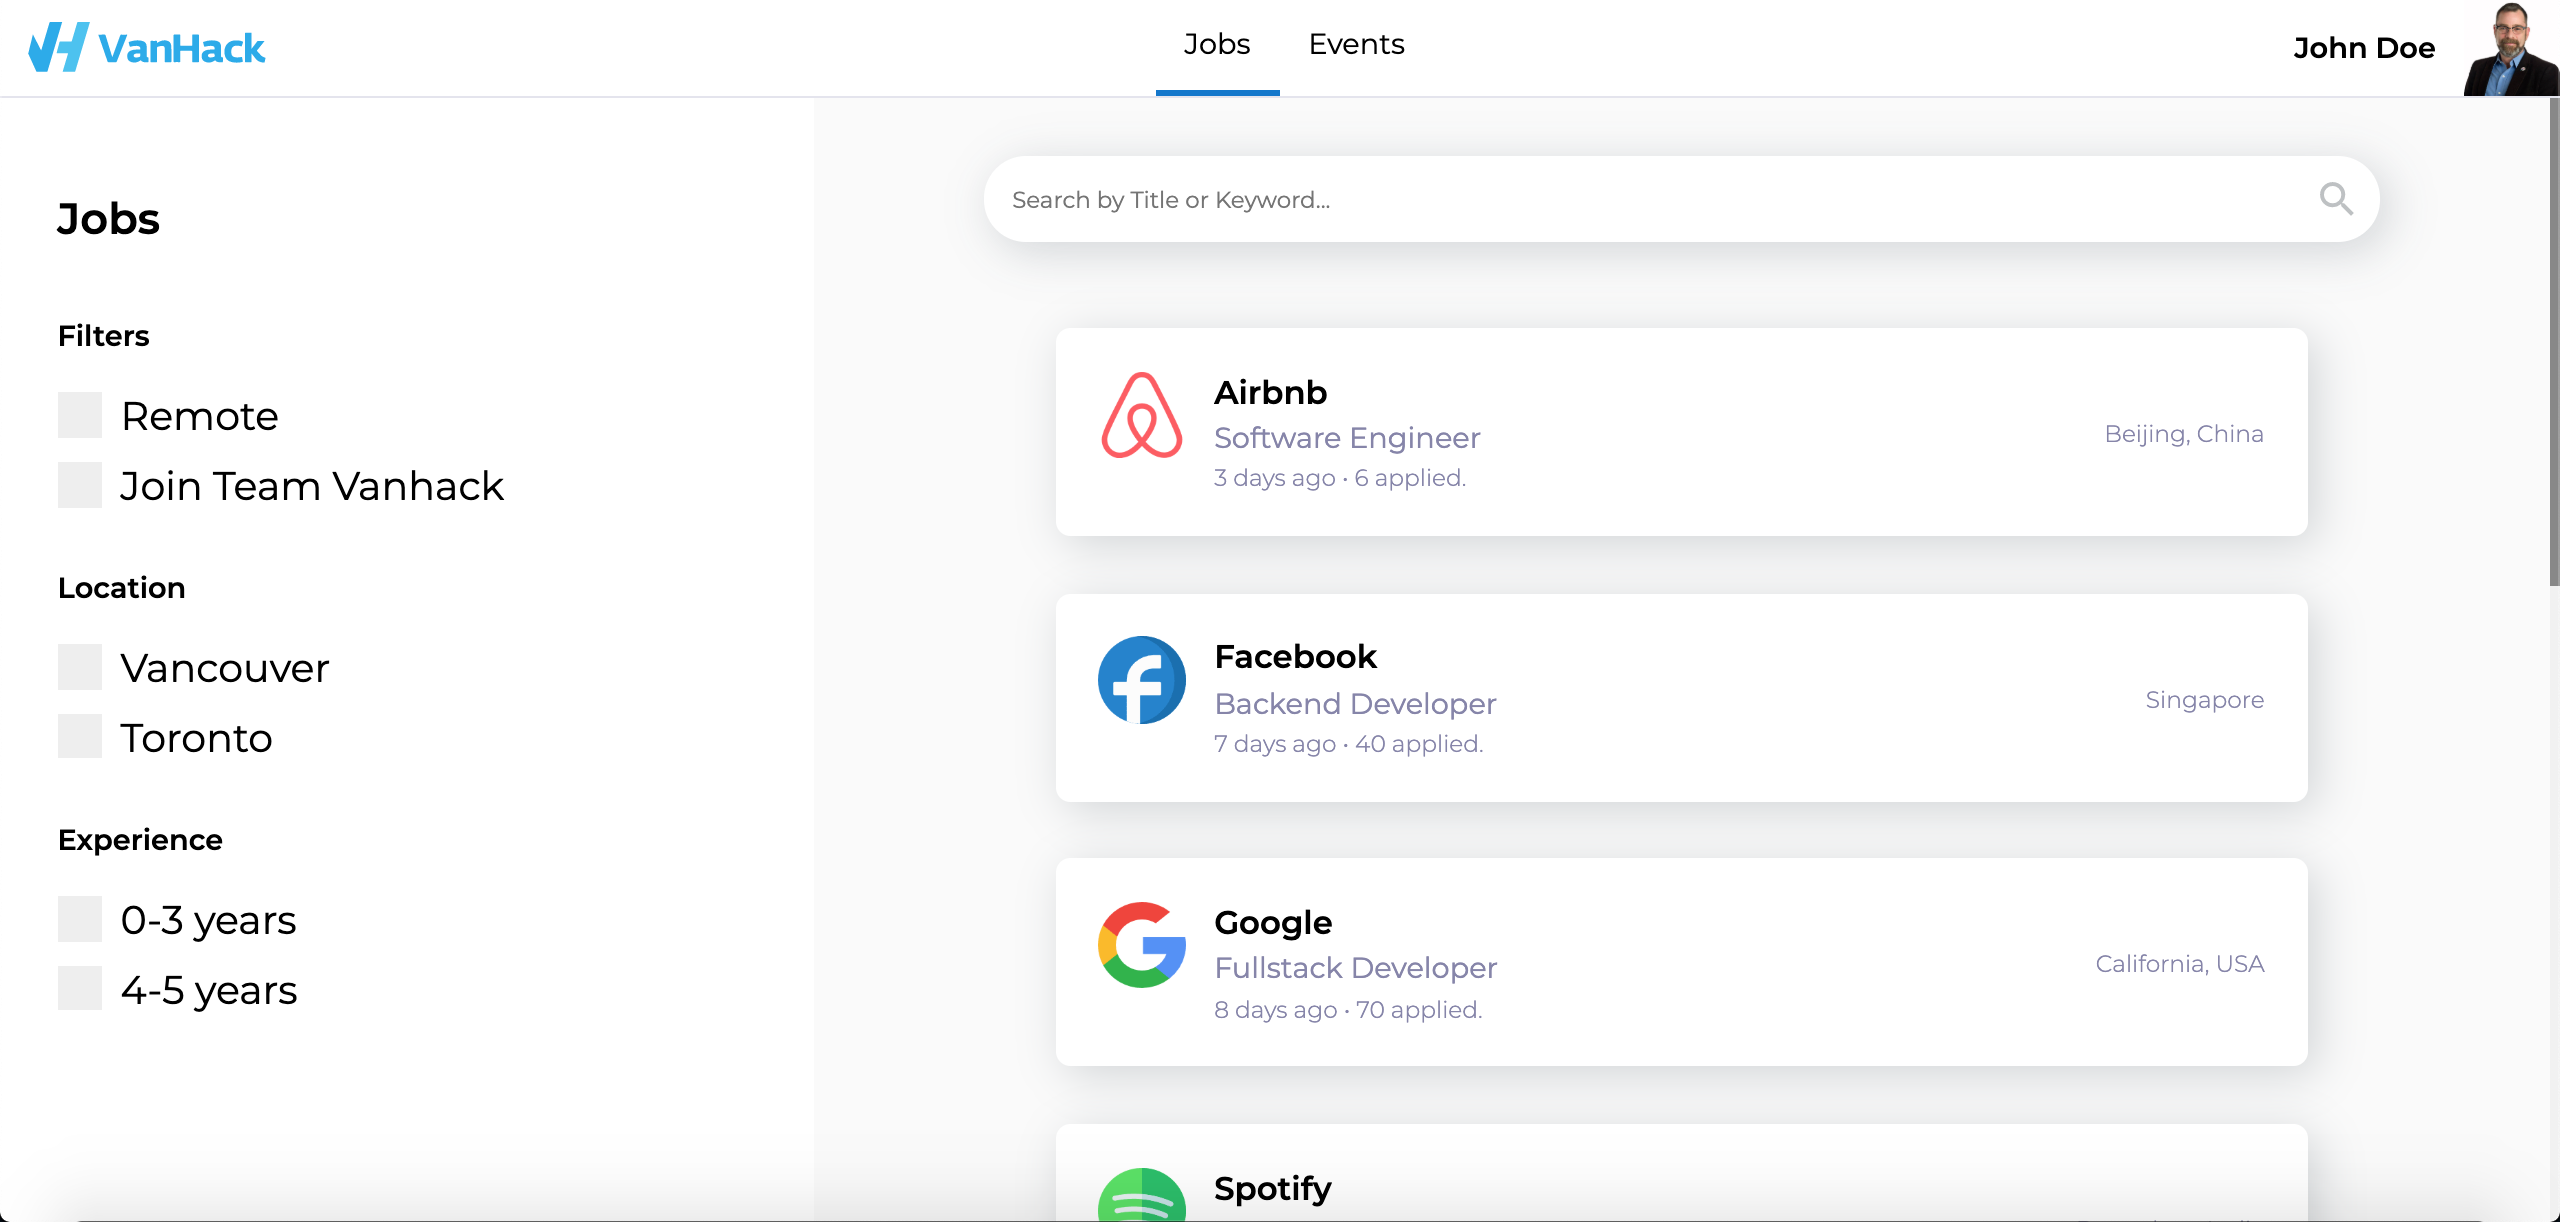The image size is (2560, 1222).
Task: Open the Fullstack Developer job at Google
Action: (1355, 968)
